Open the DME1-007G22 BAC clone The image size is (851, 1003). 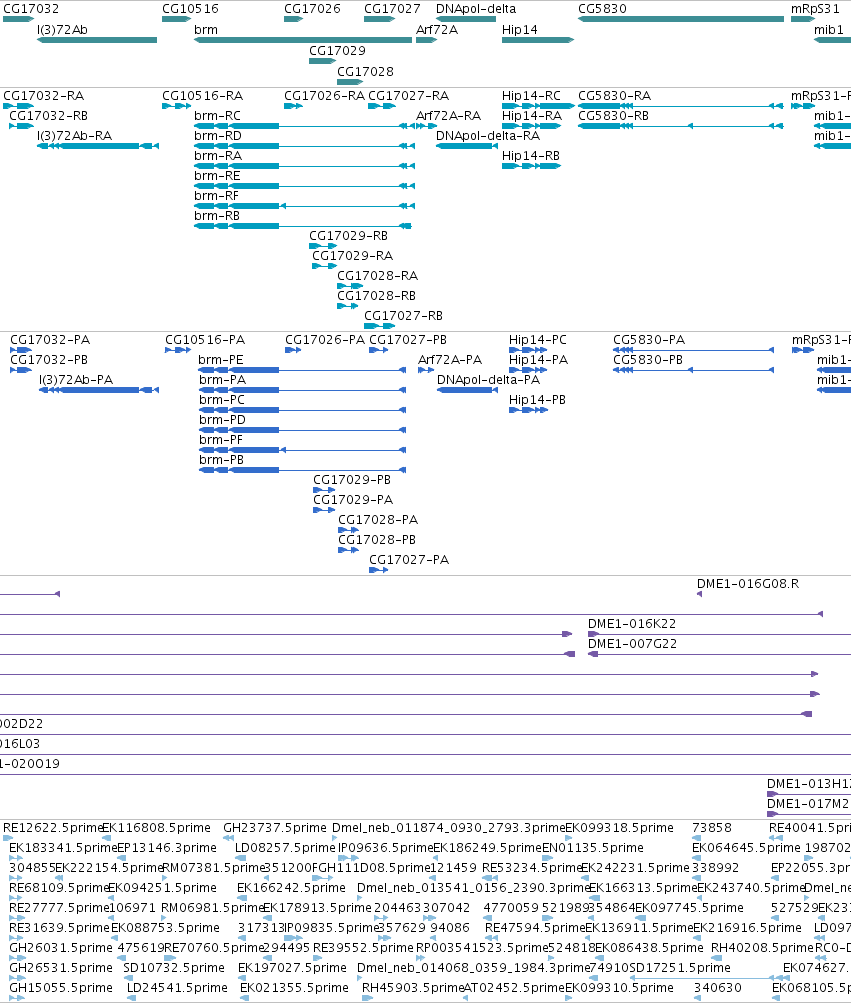[x=719, y=654]
